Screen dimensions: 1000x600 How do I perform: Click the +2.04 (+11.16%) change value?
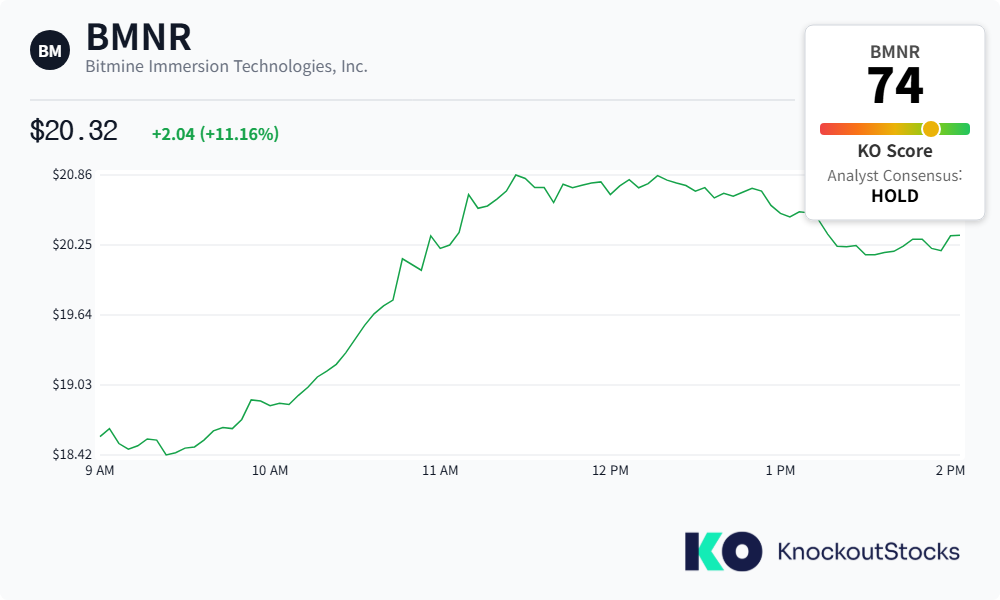click(x=215, y=134)
